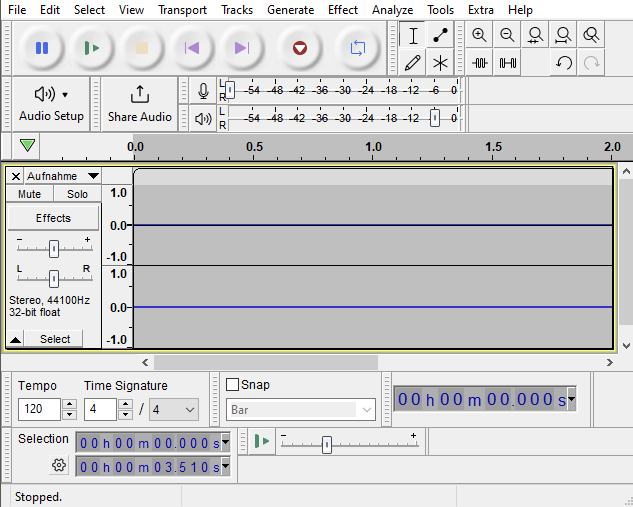The height and width of the screenshot is (507, 633).
Task: Click the greyed Redo arrow icon
Action: 591,63
